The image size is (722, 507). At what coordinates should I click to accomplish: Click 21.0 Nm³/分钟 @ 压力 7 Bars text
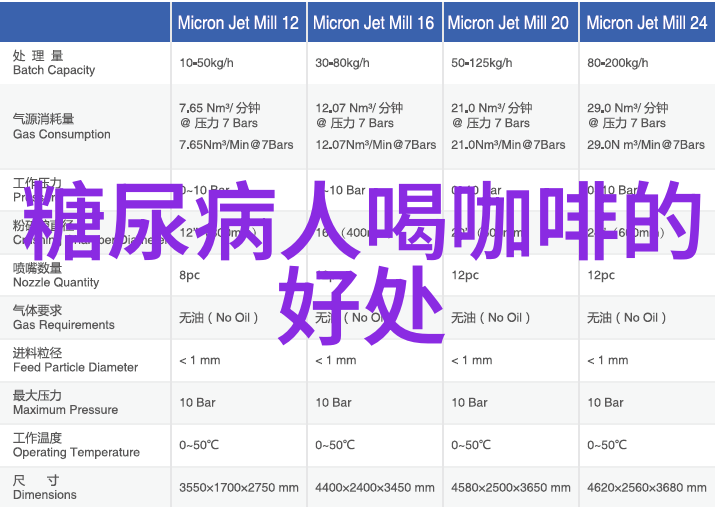click(x=492, y=116)
